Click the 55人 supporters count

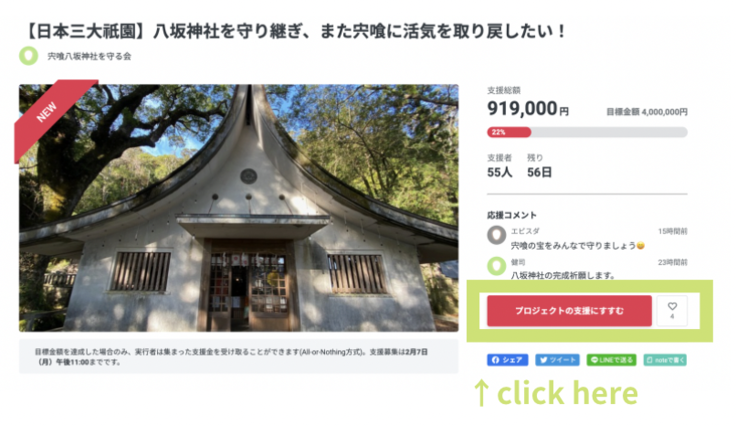pos(499,173)
